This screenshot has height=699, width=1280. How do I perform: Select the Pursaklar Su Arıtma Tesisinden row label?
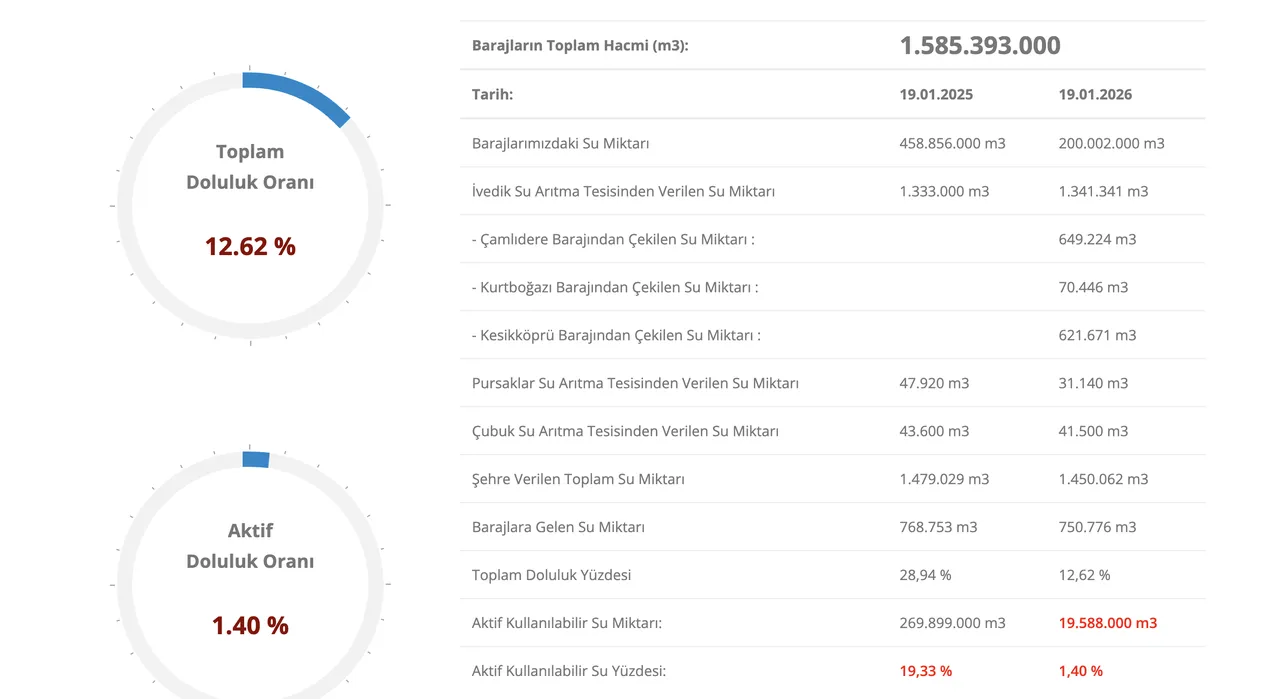(x=635, y=383)
